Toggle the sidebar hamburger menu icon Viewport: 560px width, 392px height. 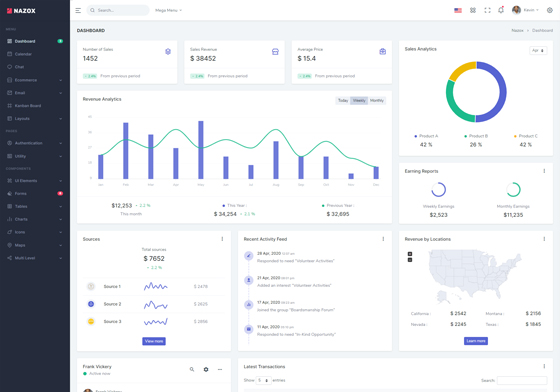tap(78, 10)
